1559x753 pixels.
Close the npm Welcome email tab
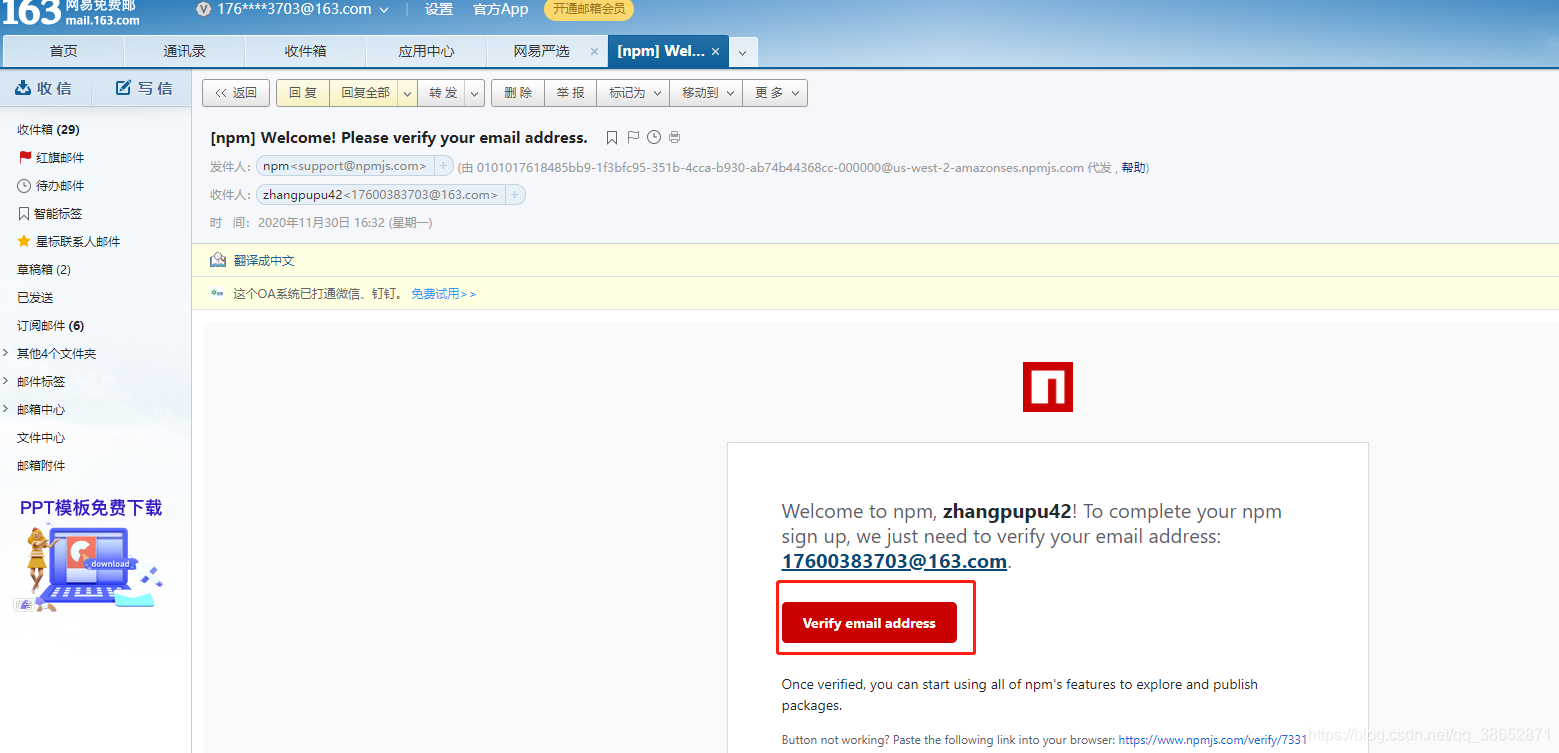pos(715,51)
